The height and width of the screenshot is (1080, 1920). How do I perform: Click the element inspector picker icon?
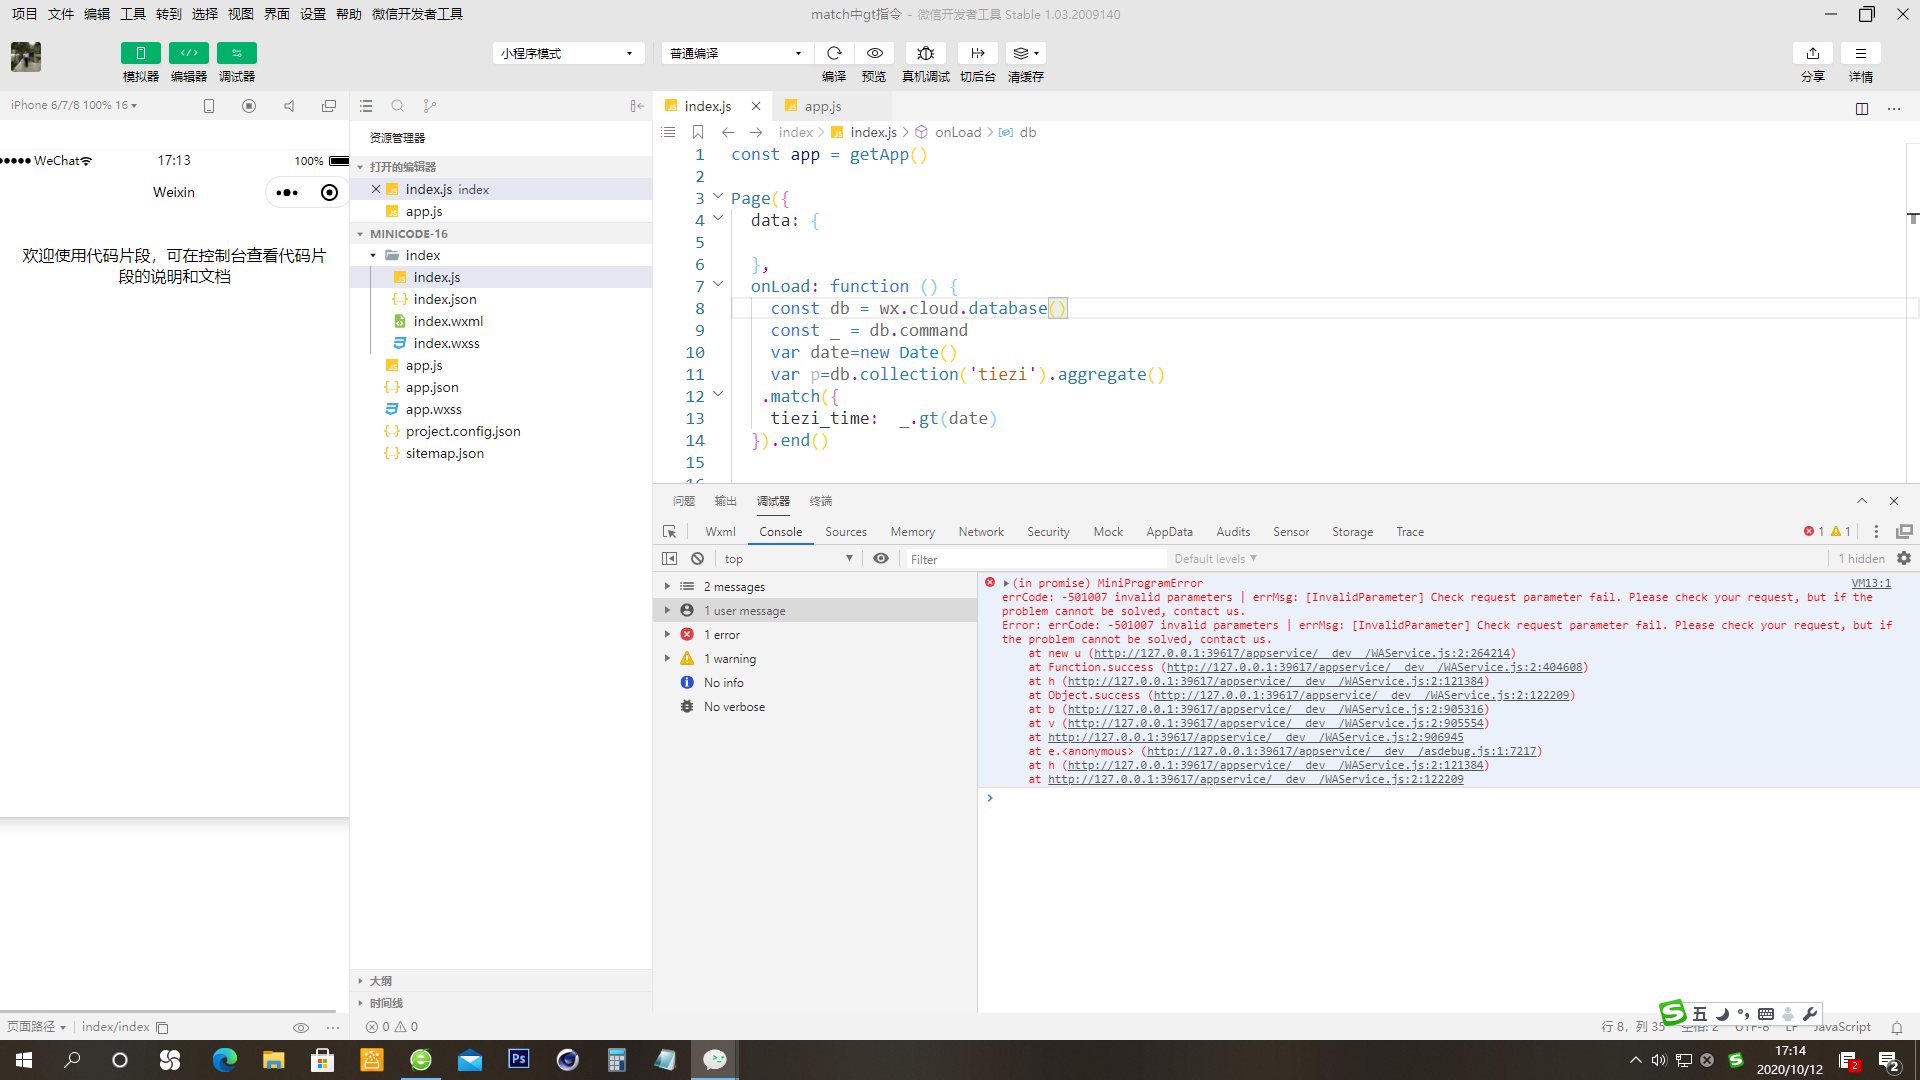coord(669,532)
